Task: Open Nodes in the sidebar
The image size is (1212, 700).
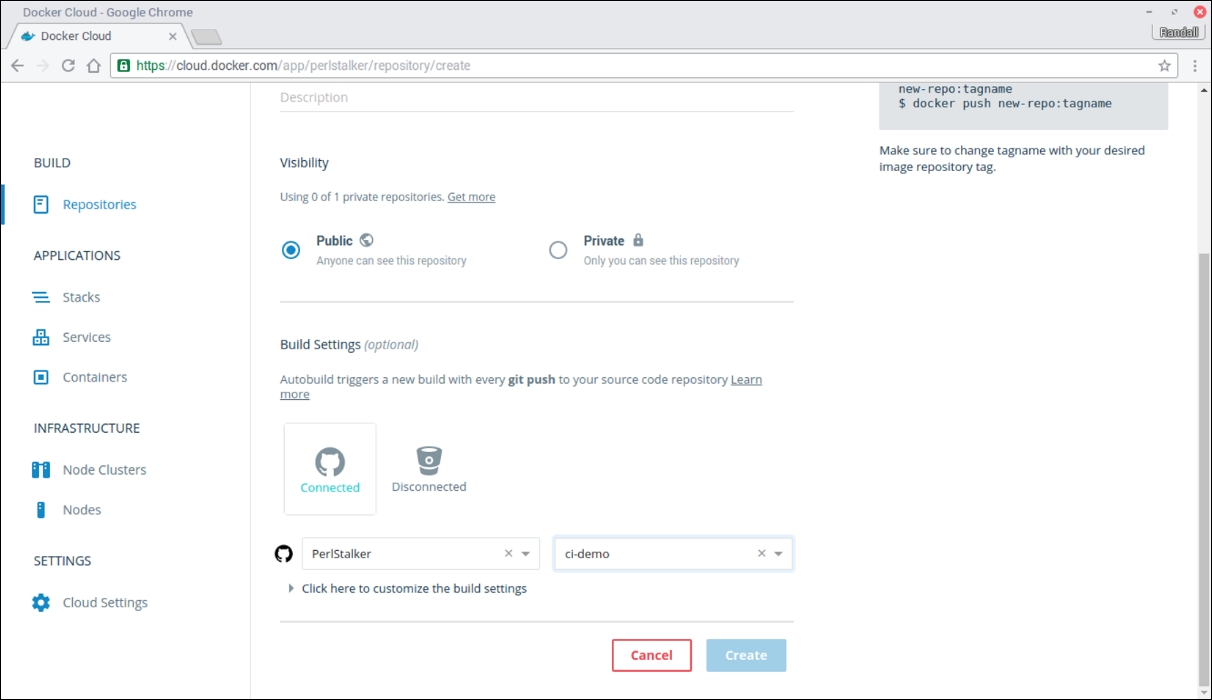Action: click(x=82, y=509)
